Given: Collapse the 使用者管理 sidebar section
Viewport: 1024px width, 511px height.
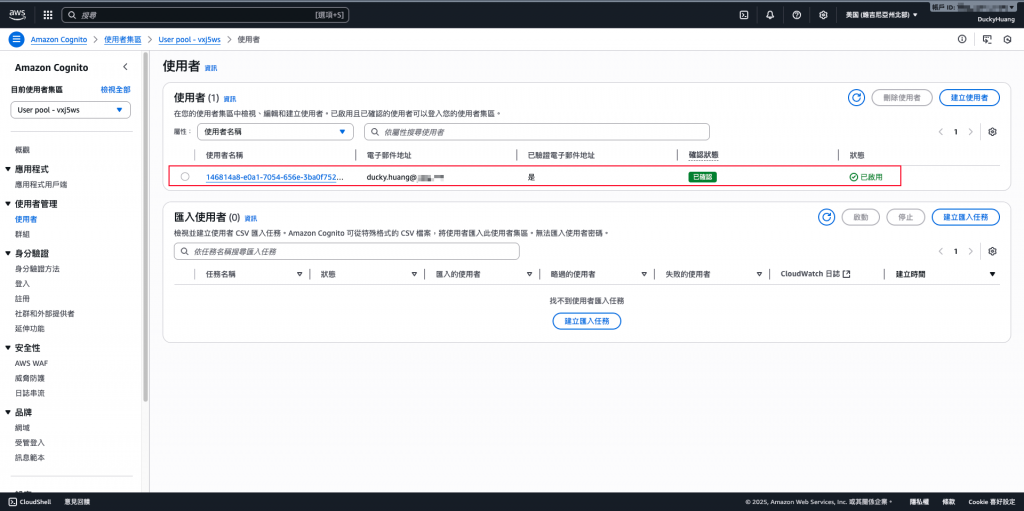Looking at the screenshot, I should click(x=8, y=204).
